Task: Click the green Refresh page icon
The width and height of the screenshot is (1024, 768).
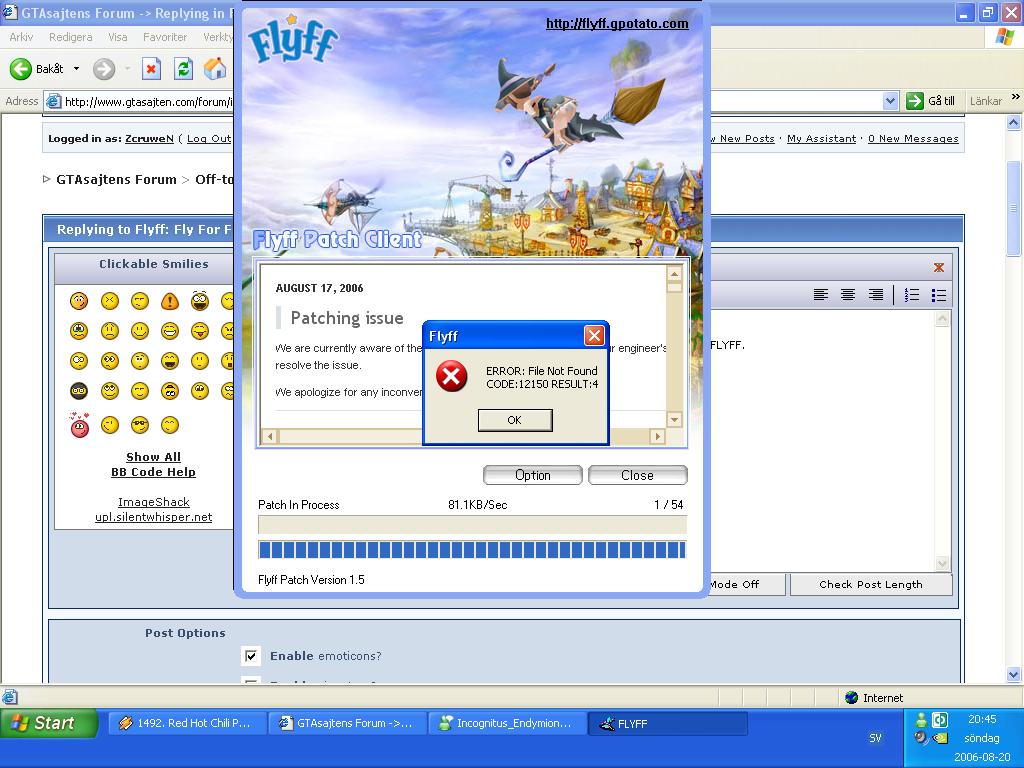Action: point(184,69)
